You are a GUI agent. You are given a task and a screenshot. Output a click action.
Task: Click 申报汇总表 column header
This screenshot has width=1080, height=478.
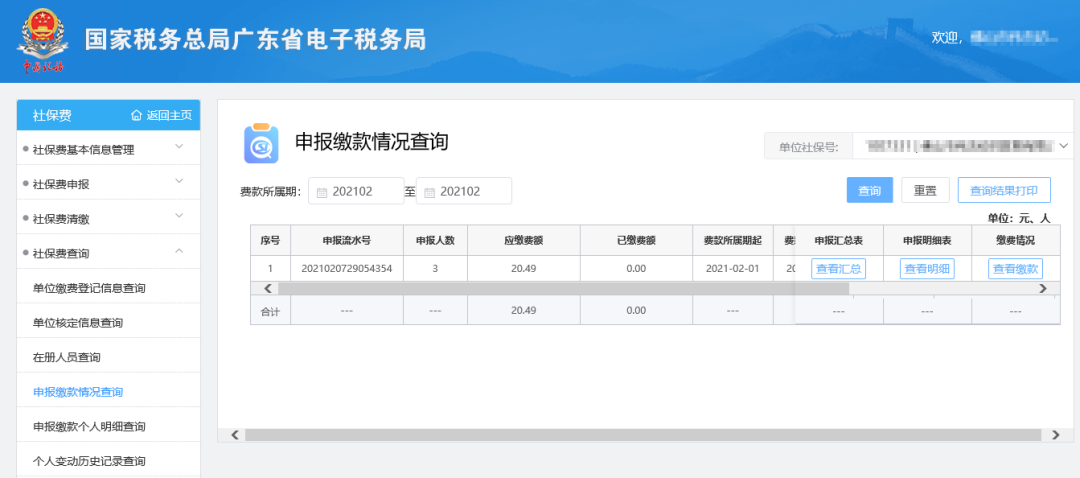(838, 240)
